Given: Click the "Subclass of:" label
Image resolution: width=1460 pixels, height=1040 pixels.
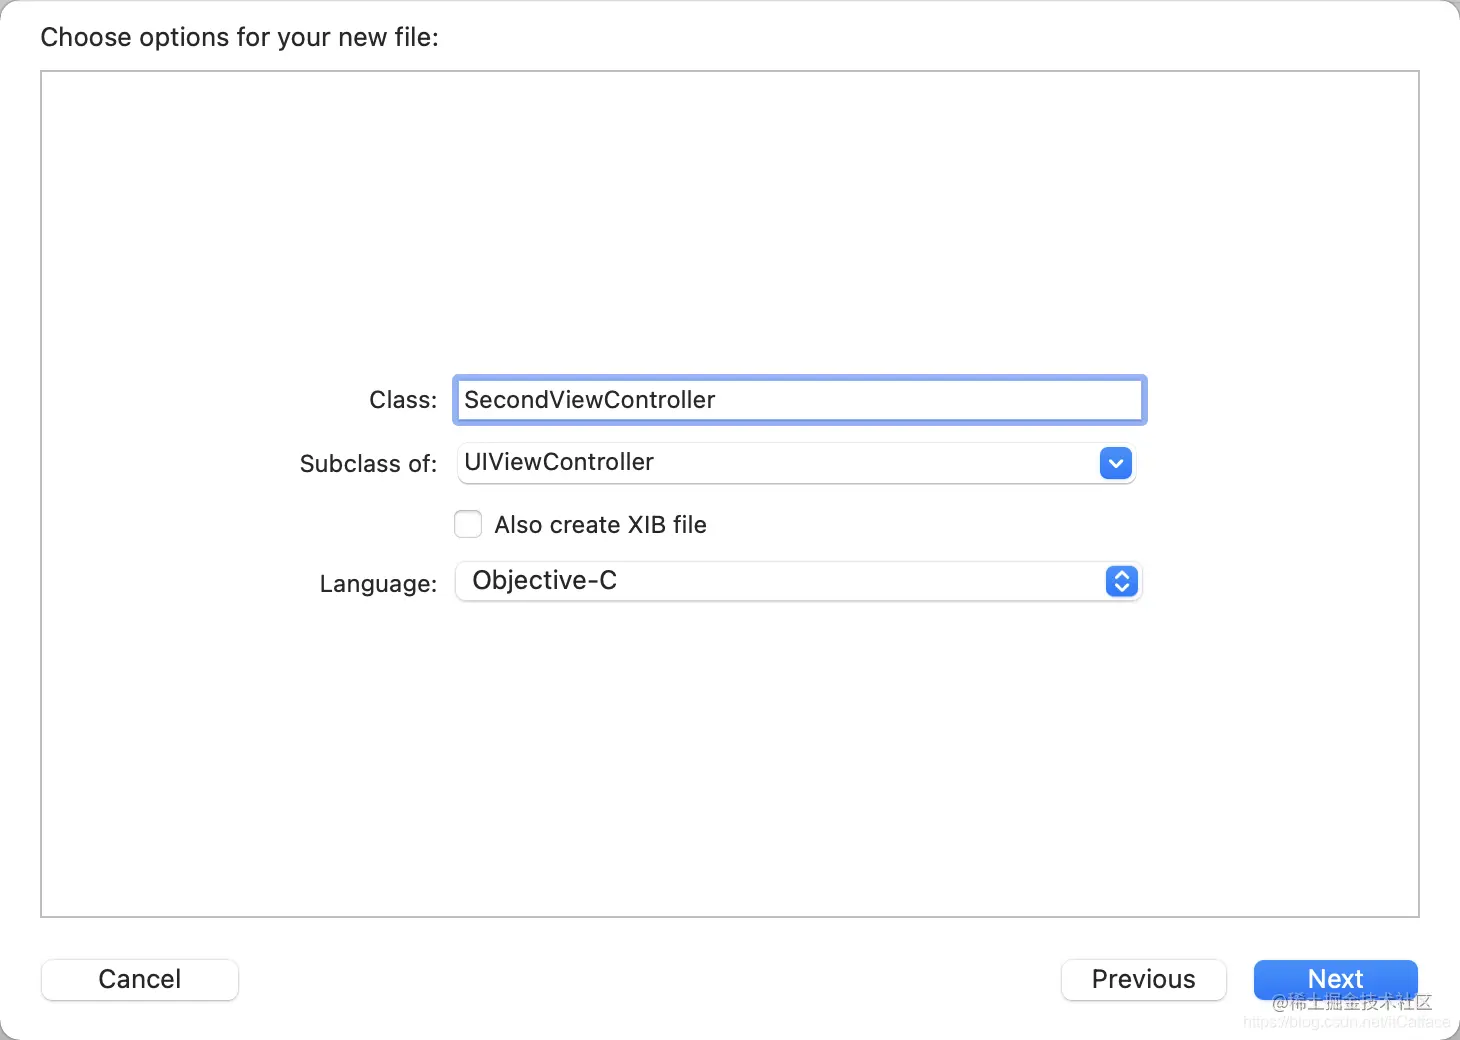Looking at the screenshot, I should pos(368,464).
